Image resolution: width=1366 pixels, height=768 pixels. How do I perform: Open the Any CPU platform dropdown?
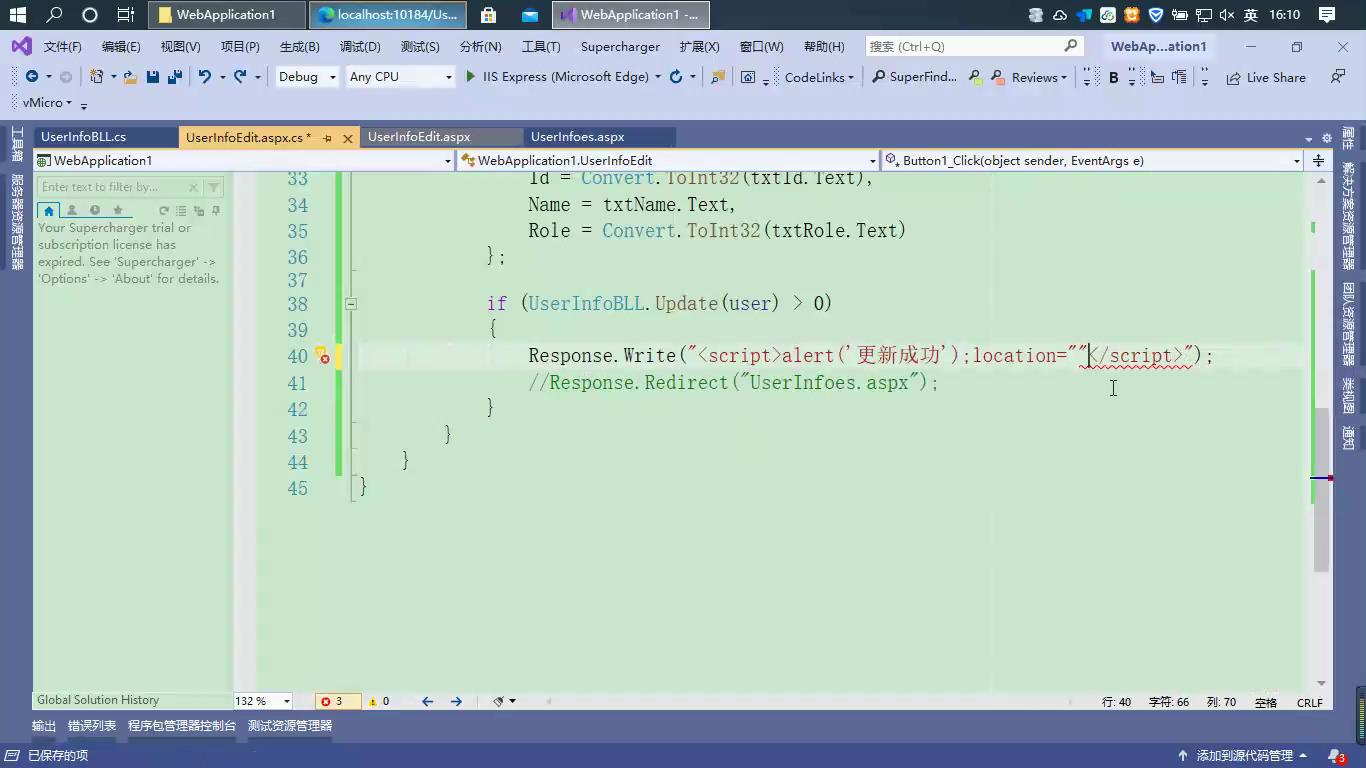tap(399, 77)
